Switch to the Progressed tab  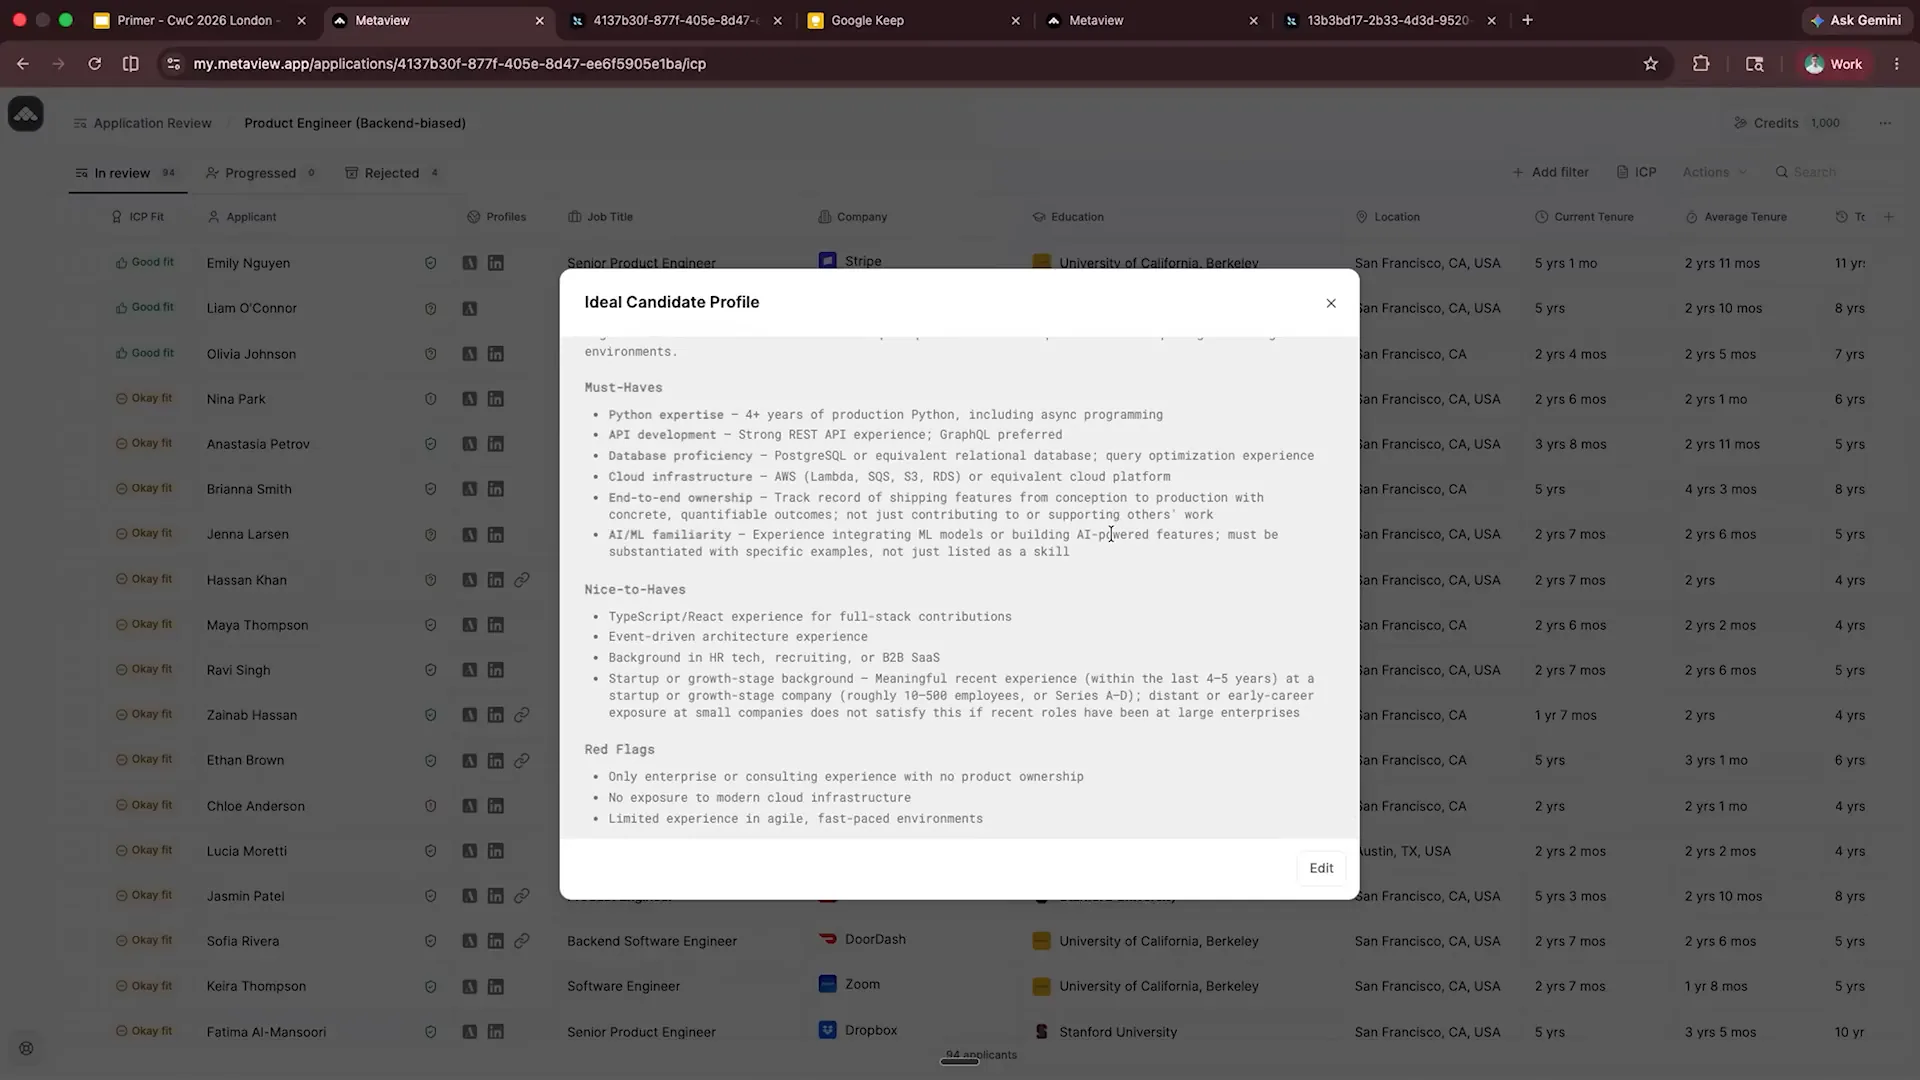[261, 173]
